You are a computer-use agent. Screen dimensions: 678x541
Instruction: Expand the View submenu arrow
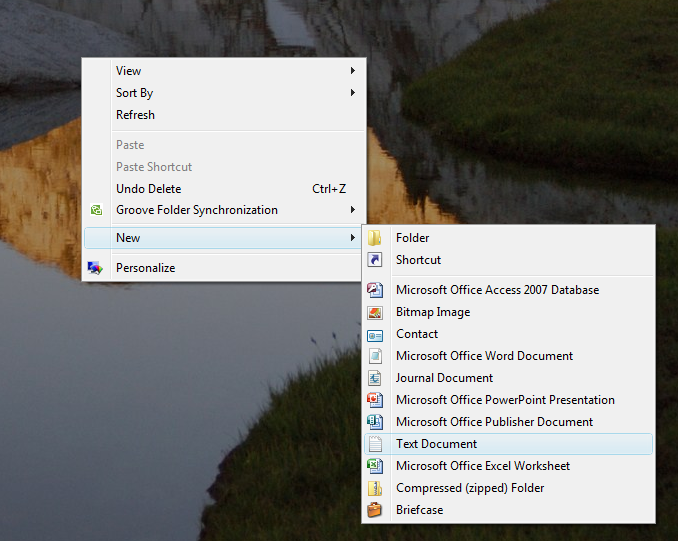point(353,70)
